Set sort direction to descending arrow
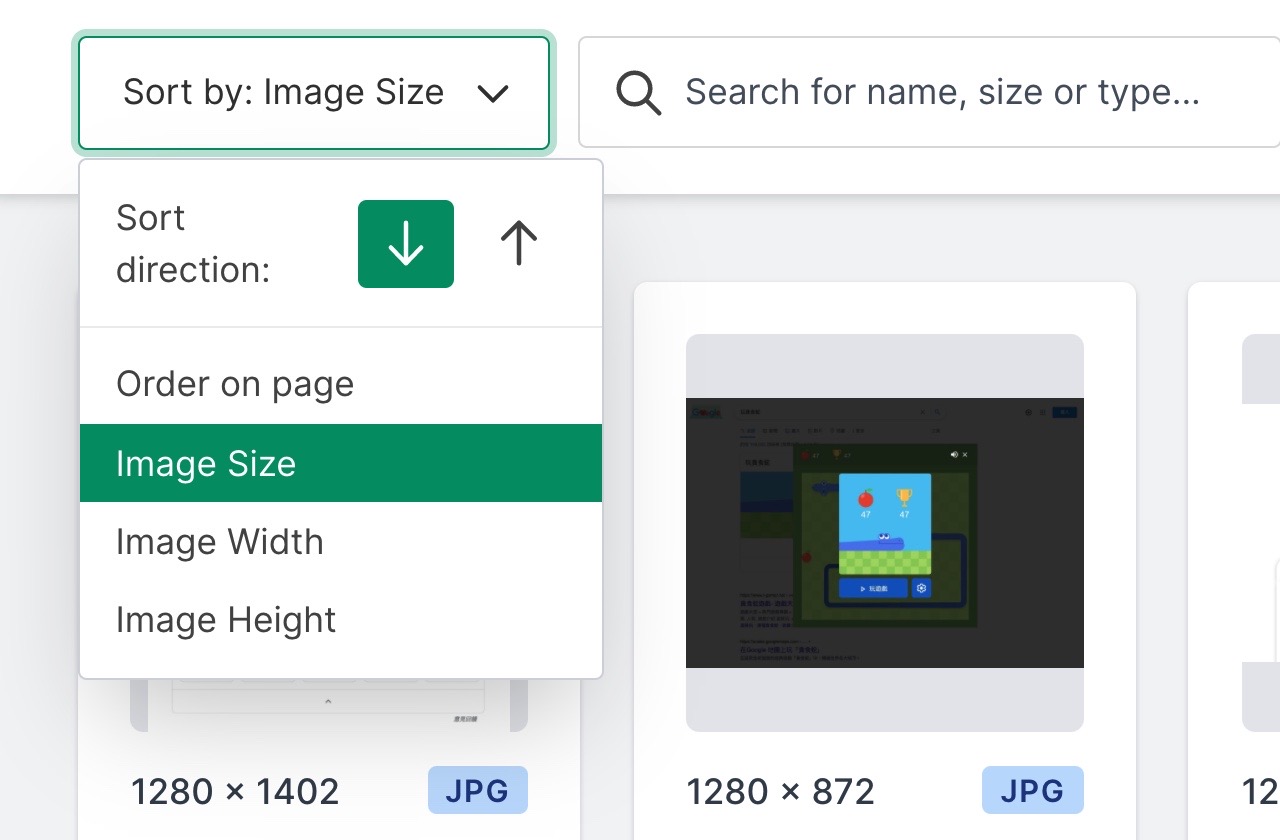This screenshot has width=1280, height=840. click(x=406, y=244)
